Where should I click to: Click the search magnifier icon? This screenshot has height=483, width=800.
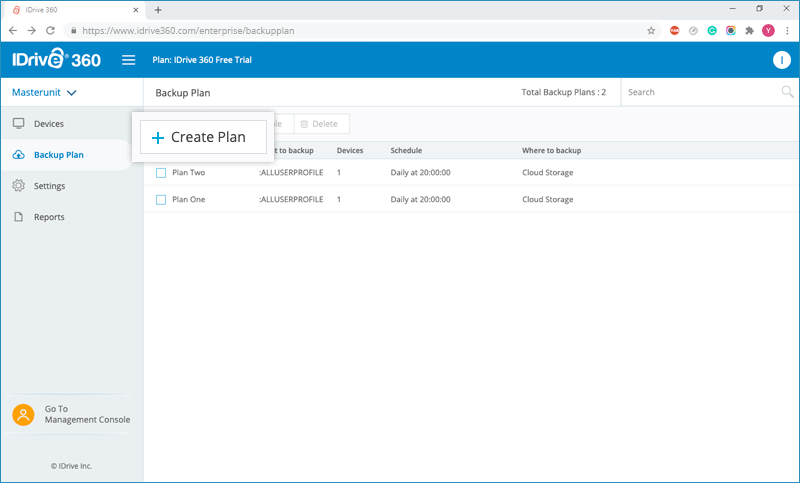[x=787, y=92]
